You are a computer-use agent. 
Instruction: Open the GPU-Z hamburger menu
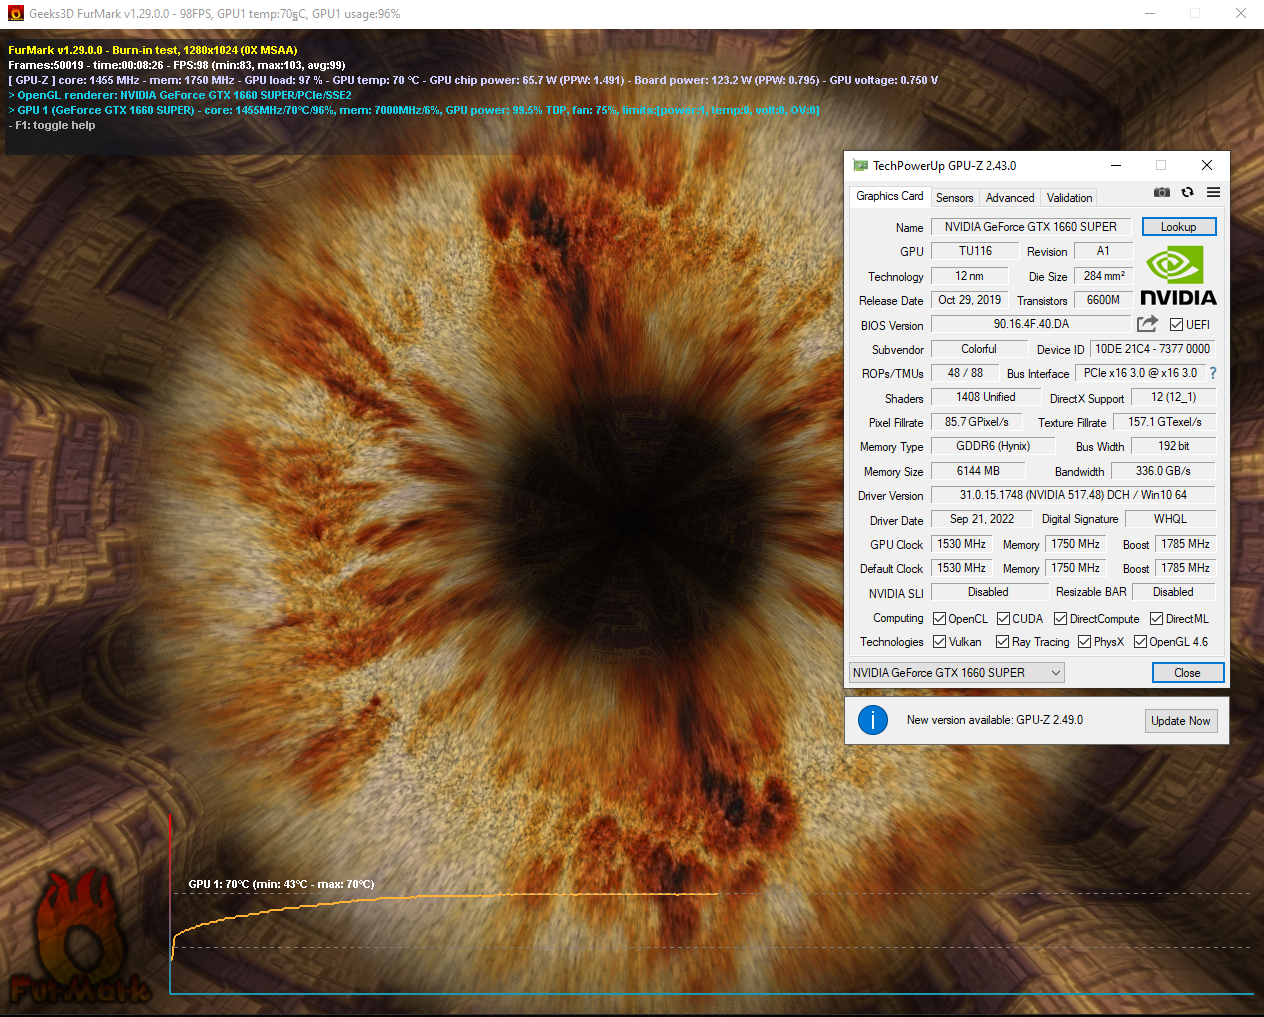pos(1213,192)
